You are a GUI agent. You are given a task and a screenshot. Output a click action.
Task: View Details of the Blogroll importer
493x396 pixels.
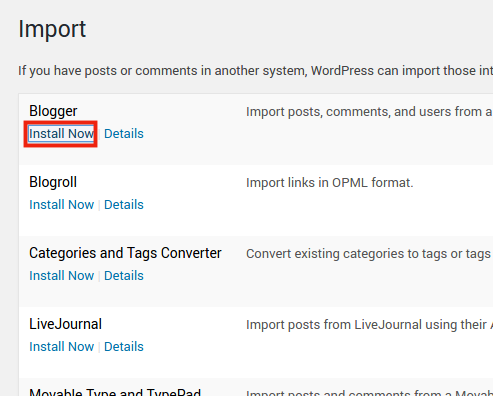click(124, 205)
